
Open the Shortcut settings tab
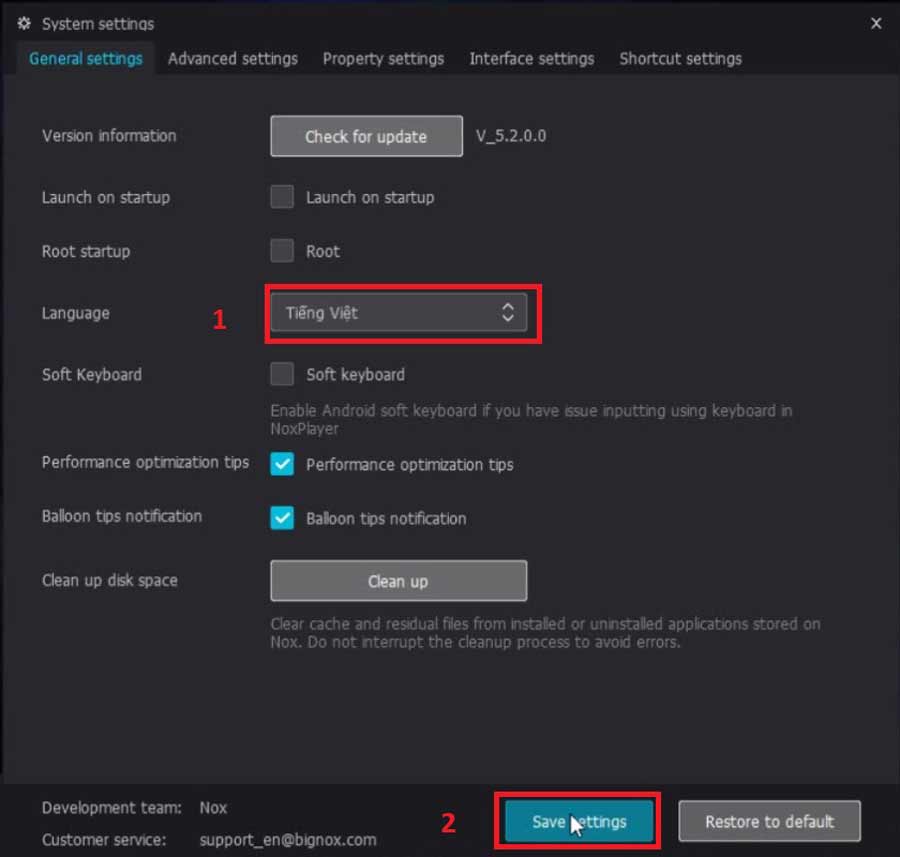[x=680, y=59]
